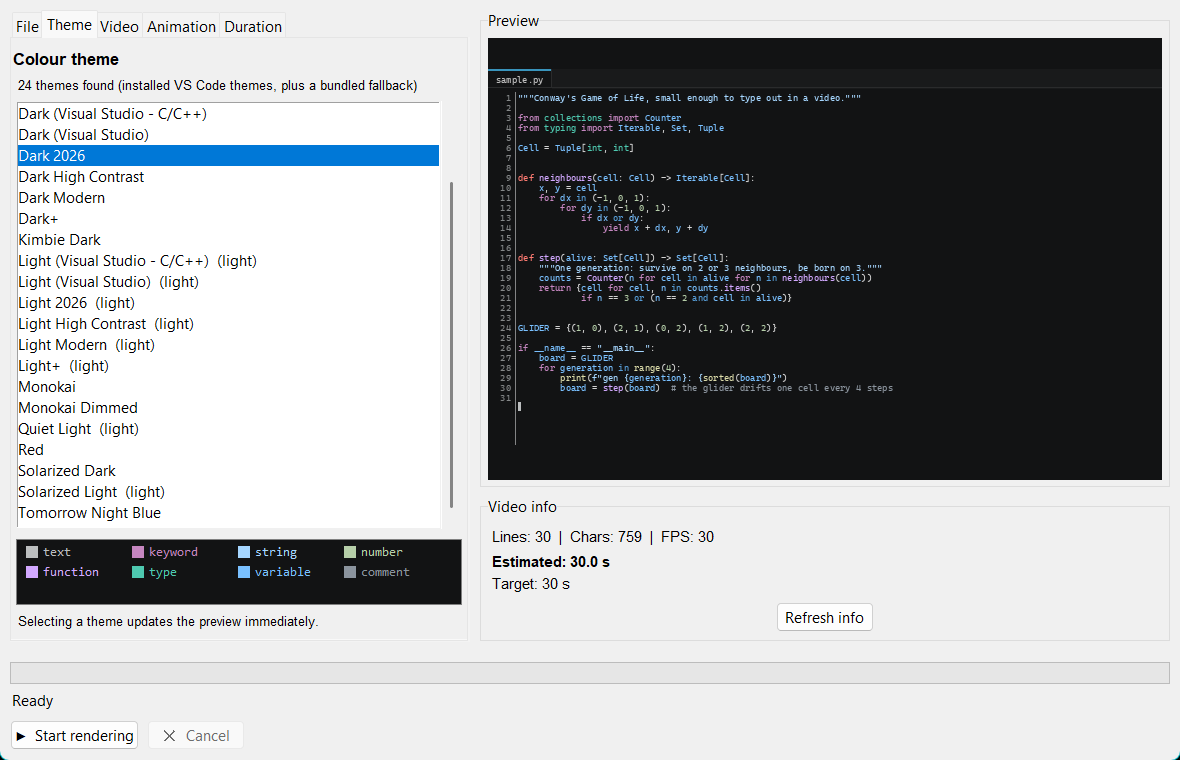Select Light (Visual Studio - C/C++) theme

[x=228, y=261]
